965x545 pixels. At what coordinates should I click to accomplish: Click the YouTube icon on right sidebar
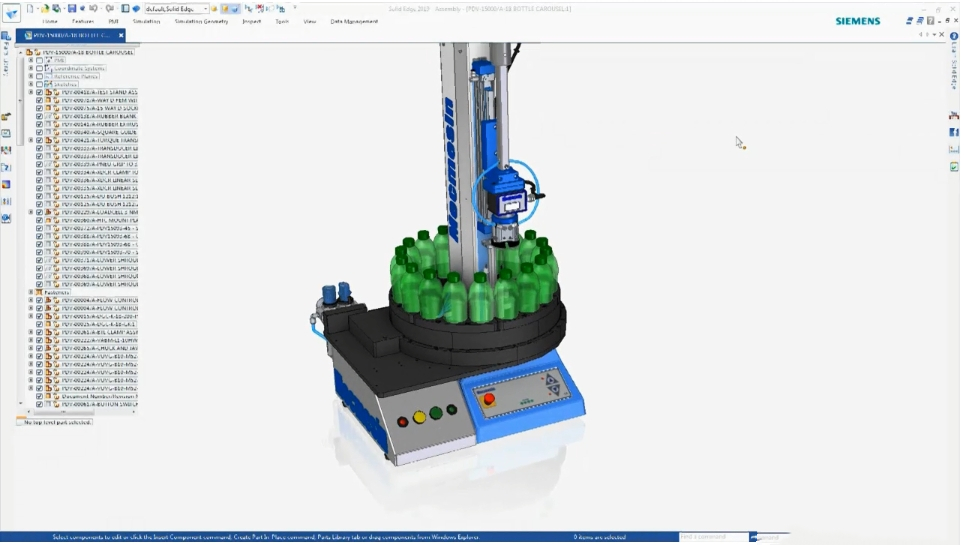[954, 117]
